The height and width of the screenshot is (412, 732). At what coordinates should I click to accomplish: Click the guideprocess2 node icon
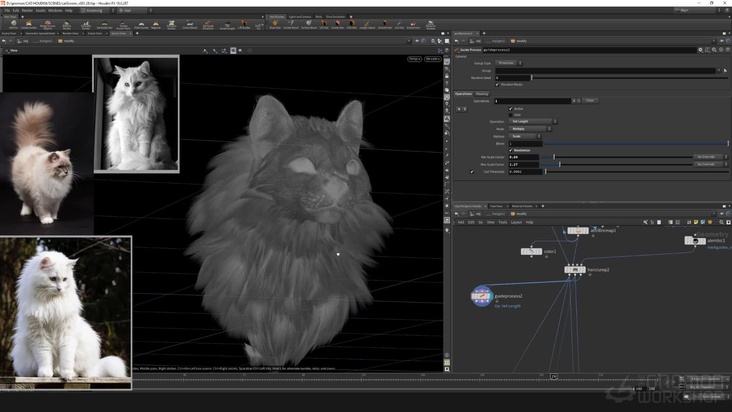pos(482,296)
